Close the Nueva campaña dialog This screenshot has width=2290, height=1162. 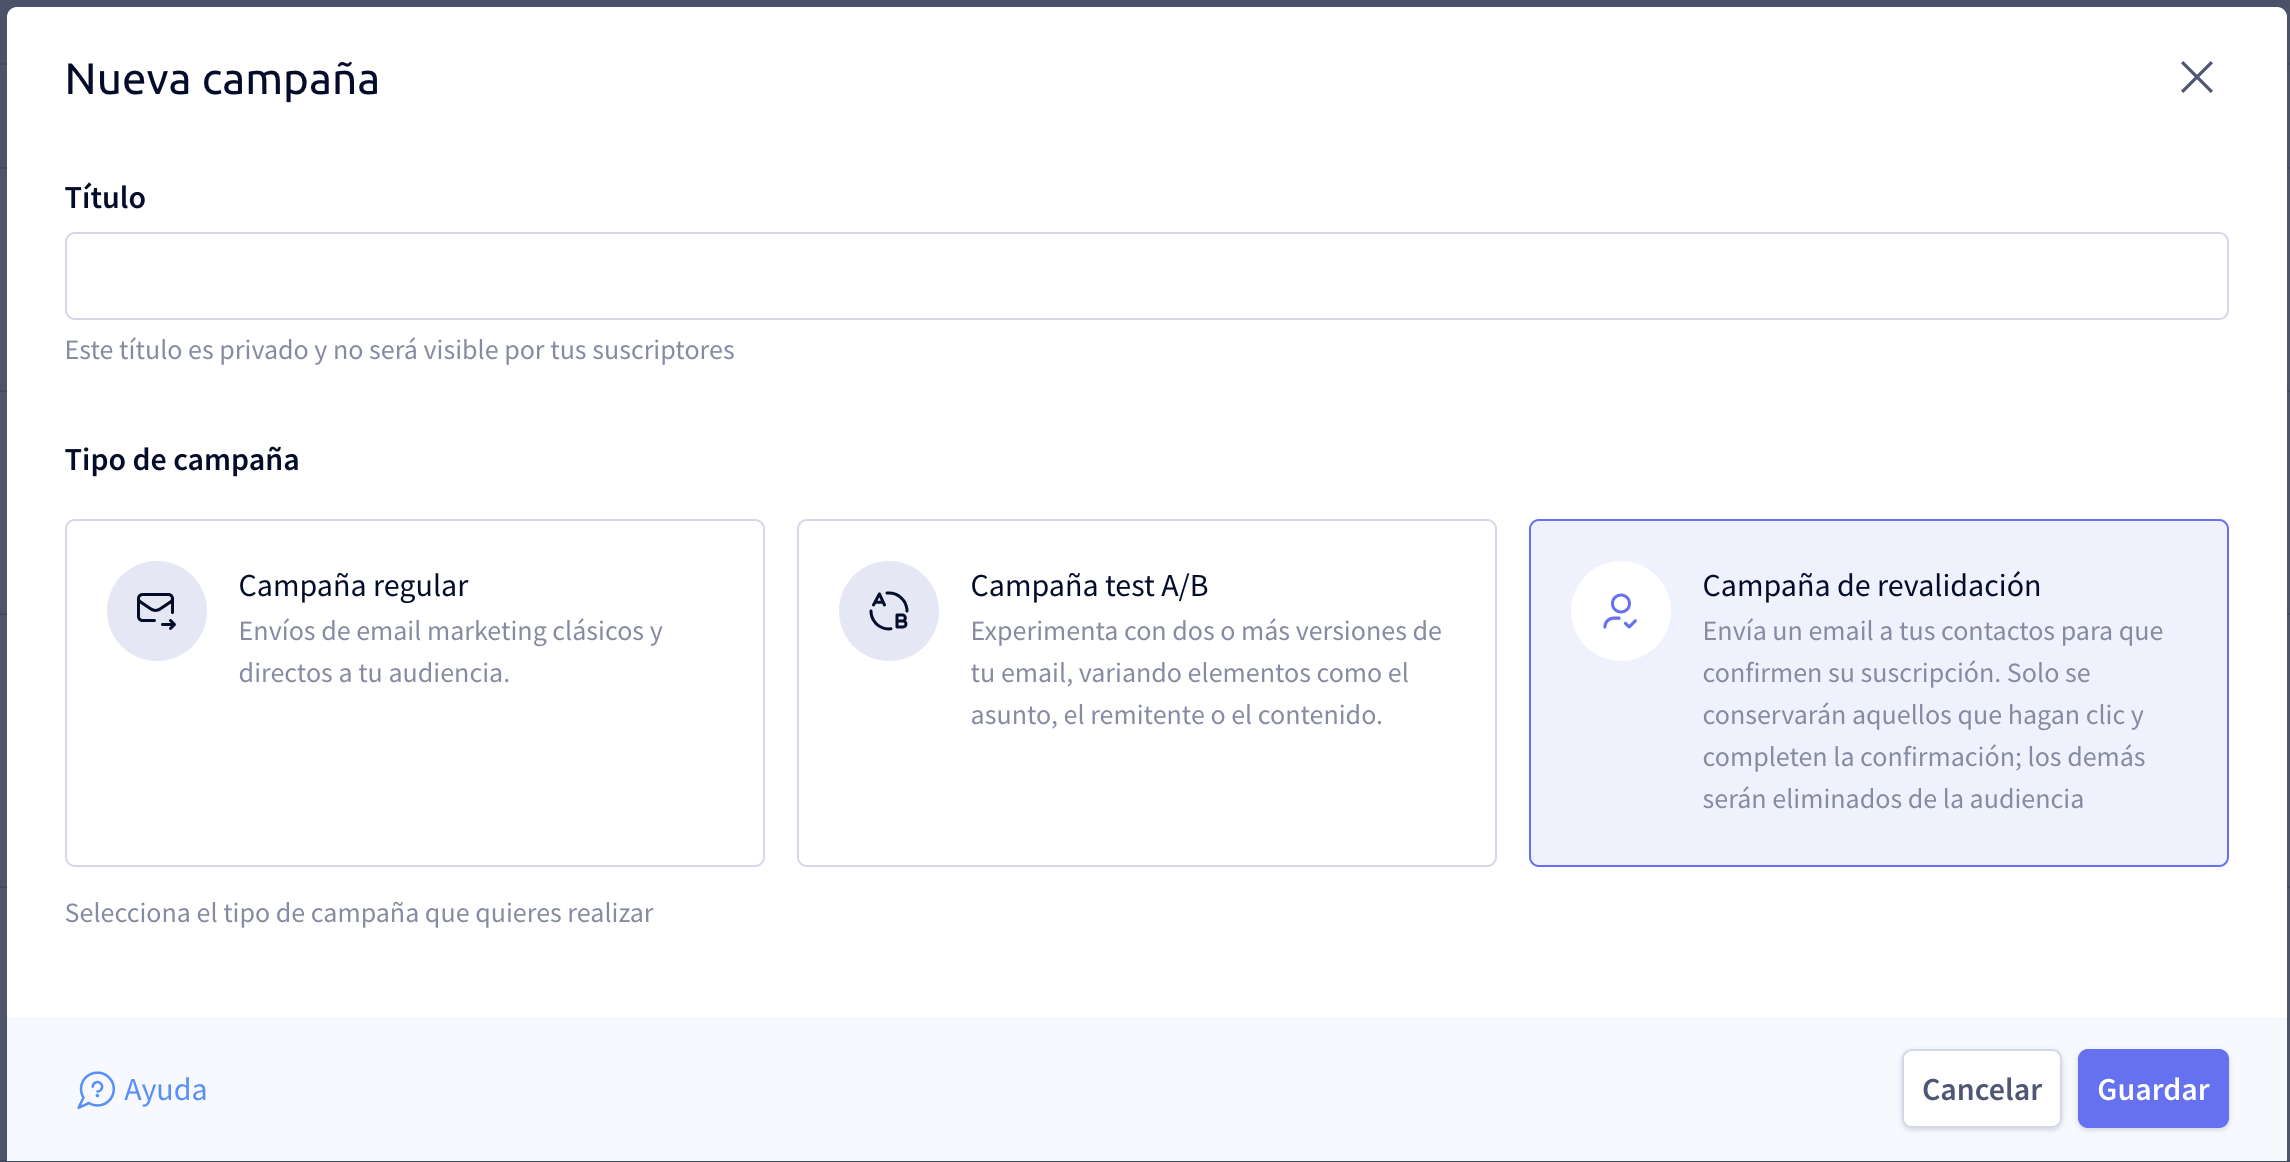(x=2196, y=77)
